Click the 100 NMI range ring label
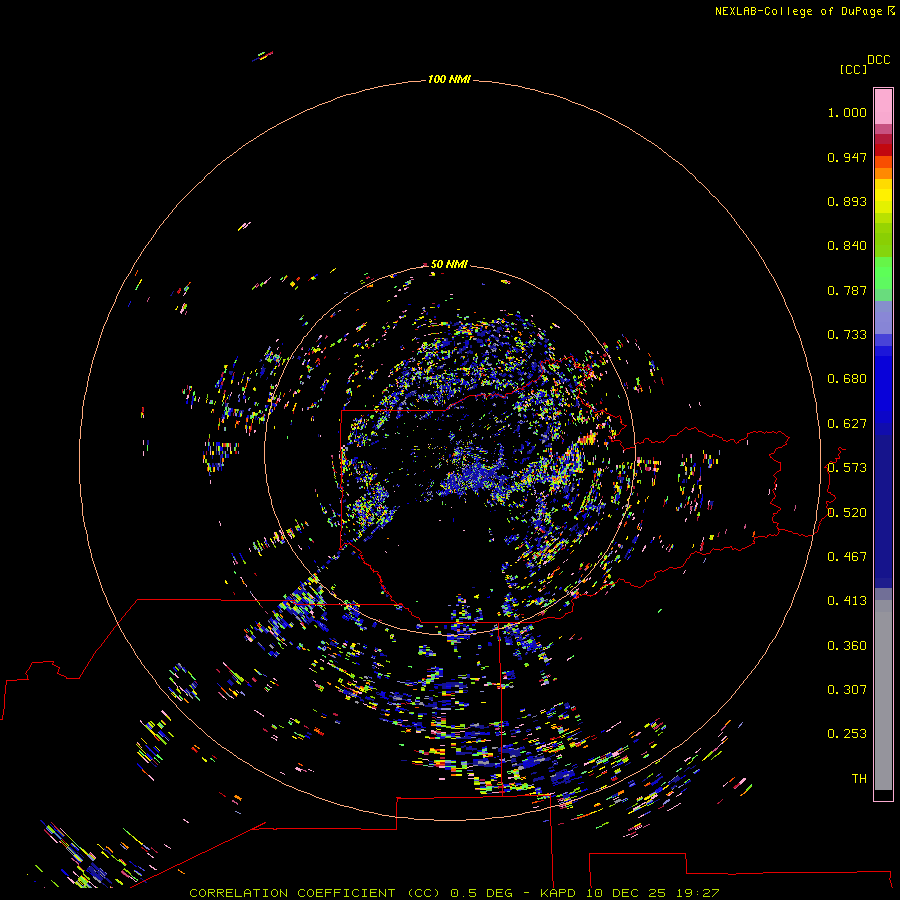 (x=449, y=79)
